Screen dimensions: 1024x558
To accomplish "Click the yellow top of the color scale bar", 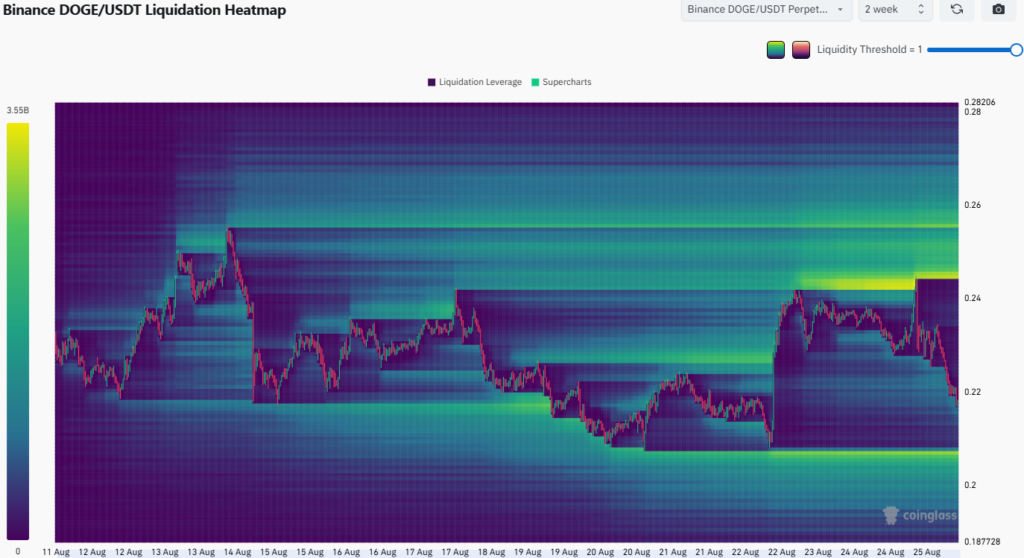I will tap(18, 128).
